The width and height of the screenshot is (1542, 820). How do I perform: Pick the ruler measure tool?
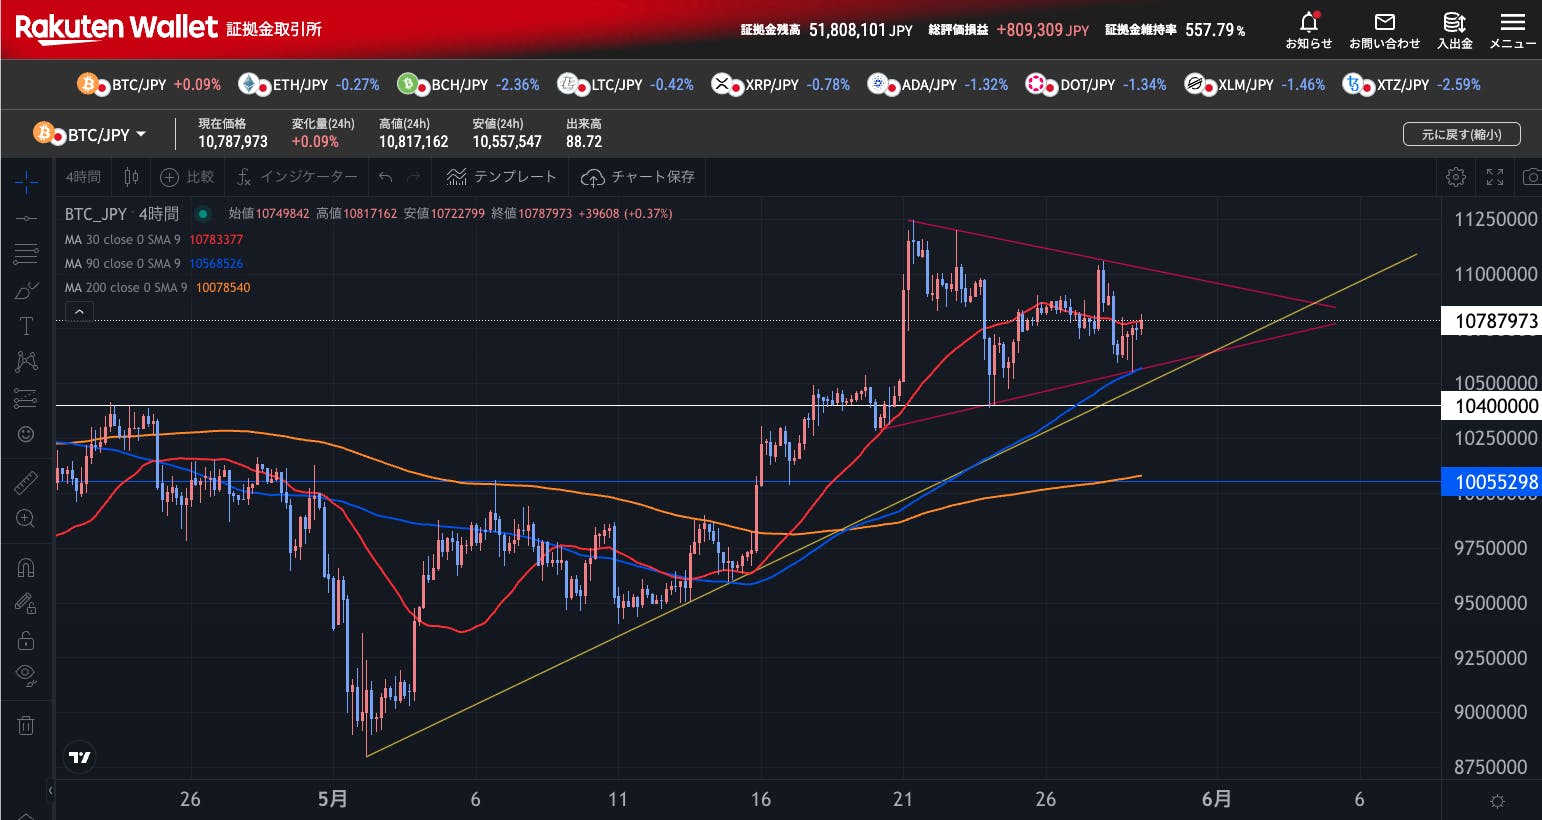(x=26, y=483)
